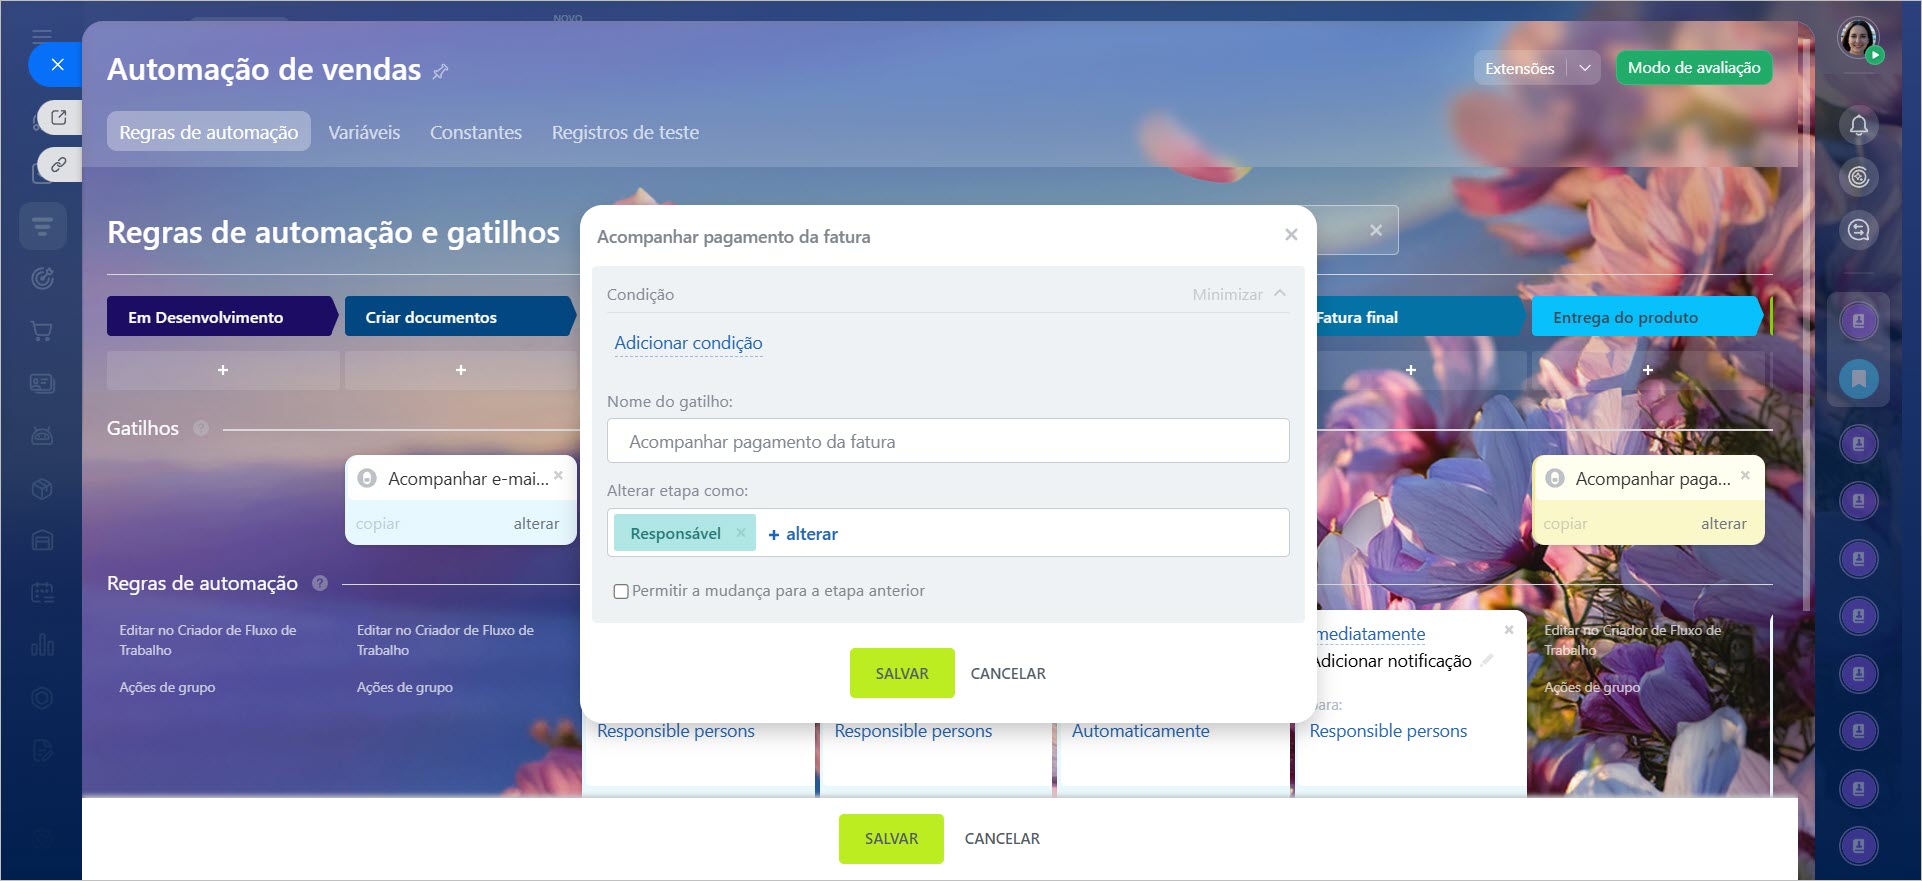Click the Nome do gatilho text field
The width and height of the screenshot is (1922, 881).
coord(947,441)
